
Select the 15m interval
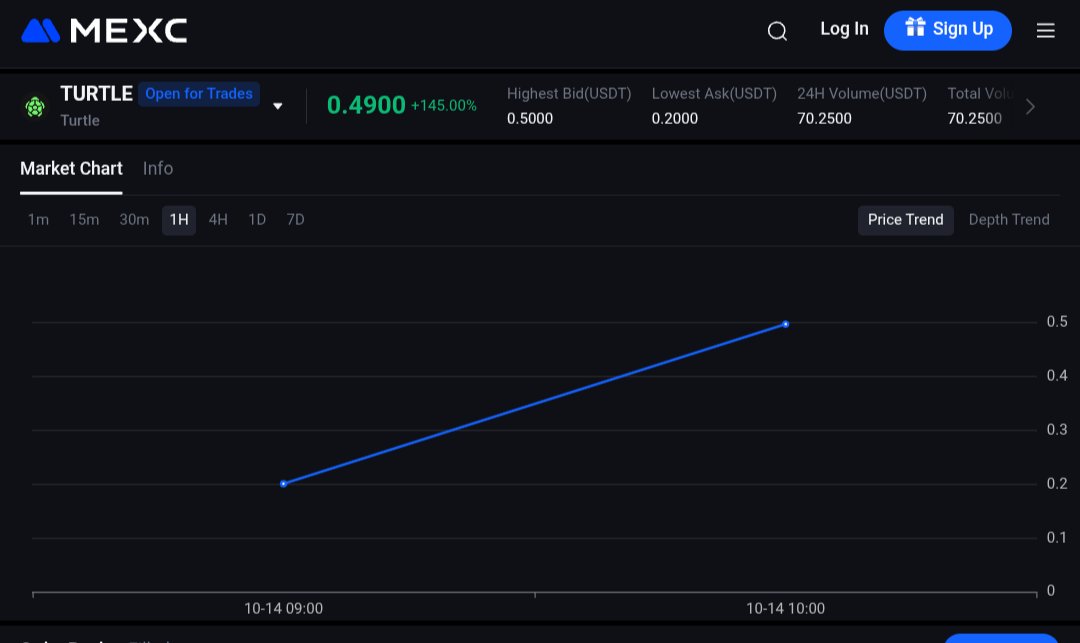click(84, 220)
